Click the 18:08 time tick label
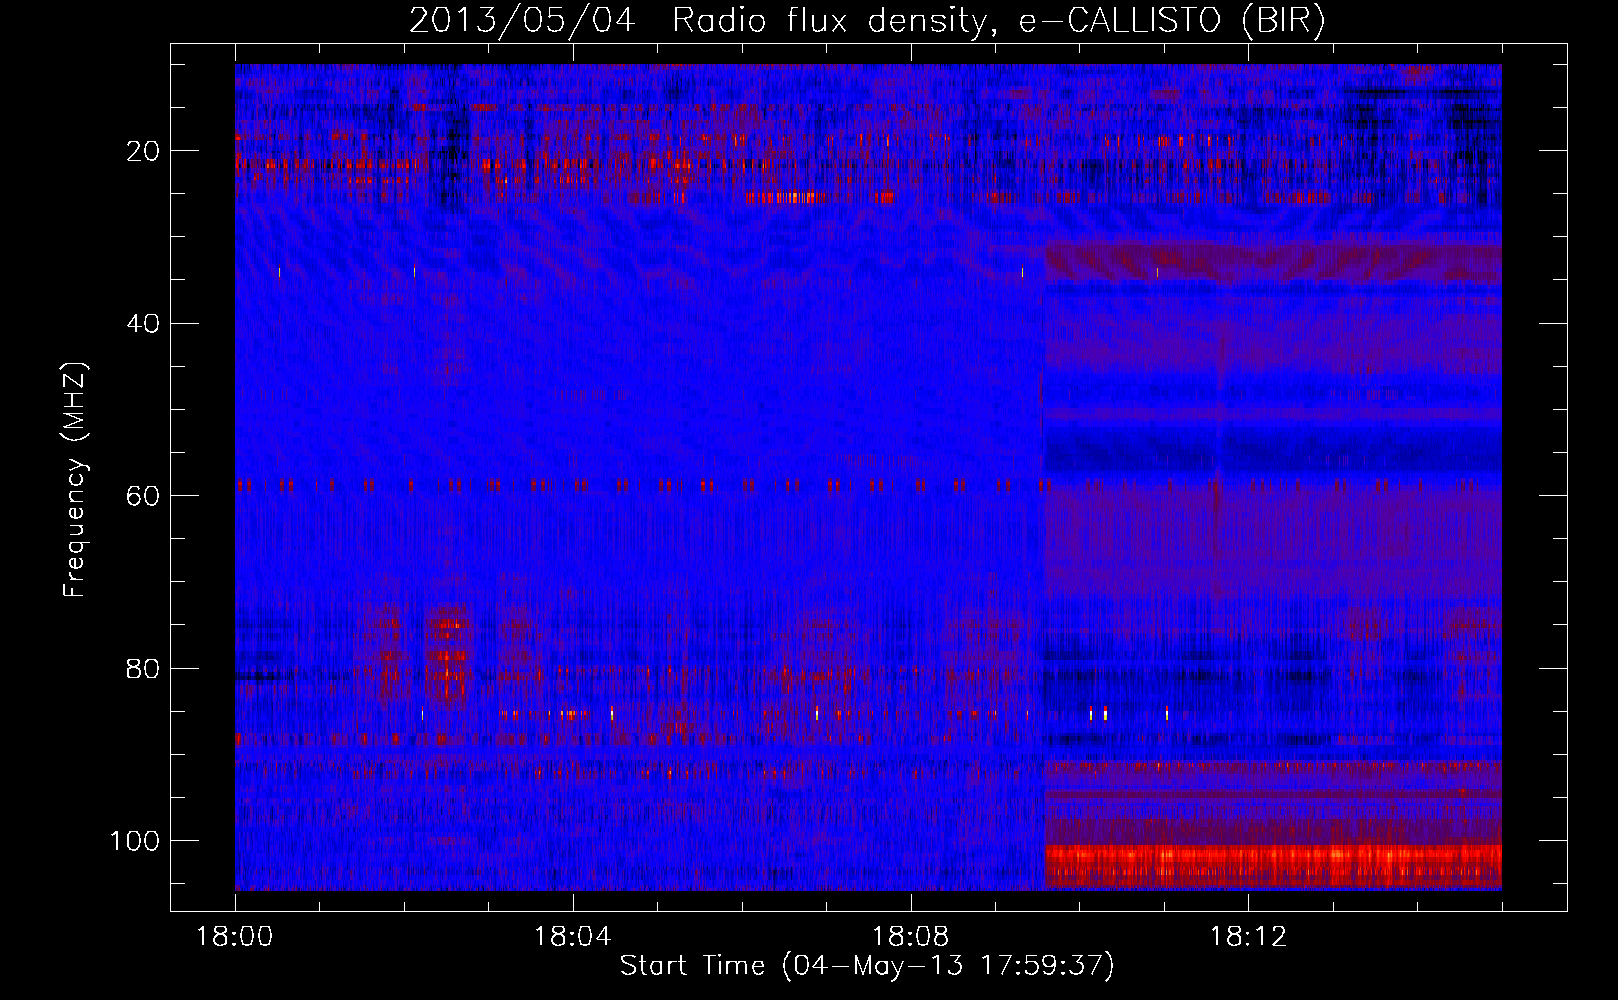Viewport: 1618px width, 1000px height. [x=910, y=936]
